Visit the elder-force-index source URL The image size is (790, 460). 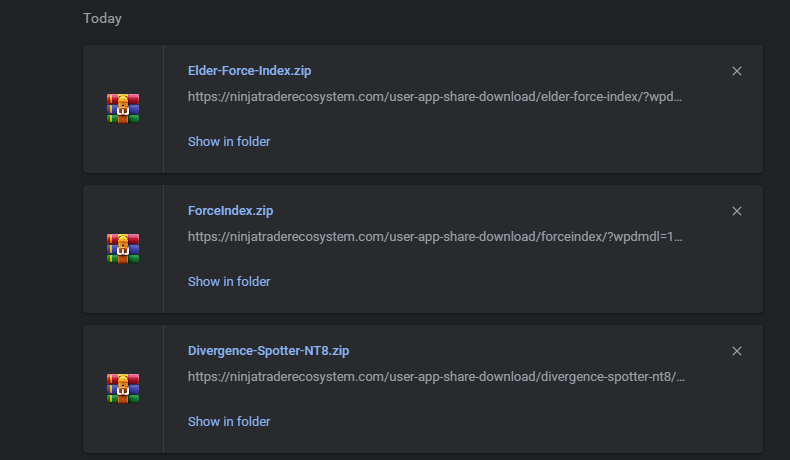pyautogui.click(x=435, y=98)
